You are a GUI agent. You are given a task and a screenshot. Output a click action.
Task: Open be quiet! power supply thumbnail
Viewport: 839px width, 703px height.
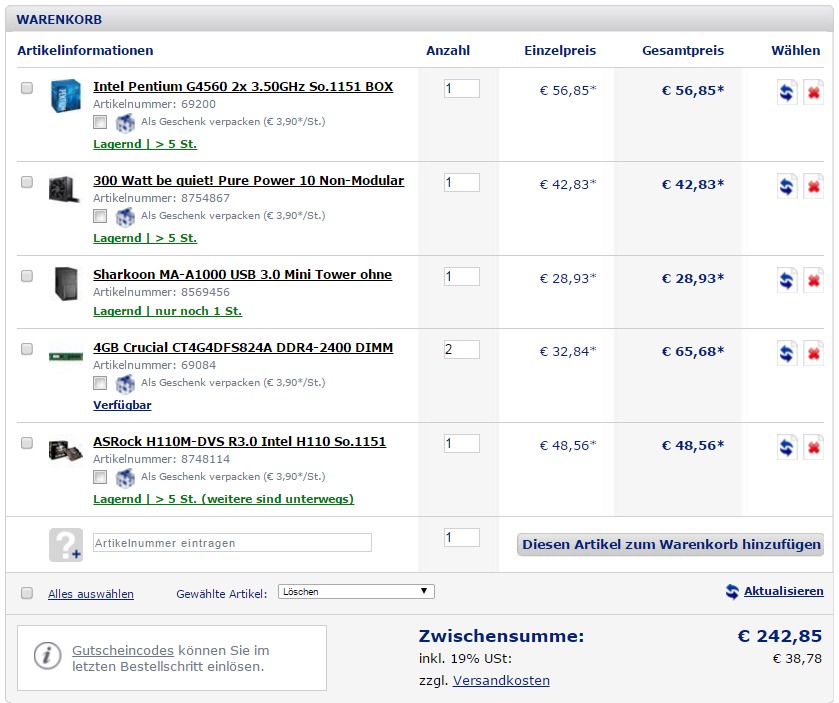point(64,189)
